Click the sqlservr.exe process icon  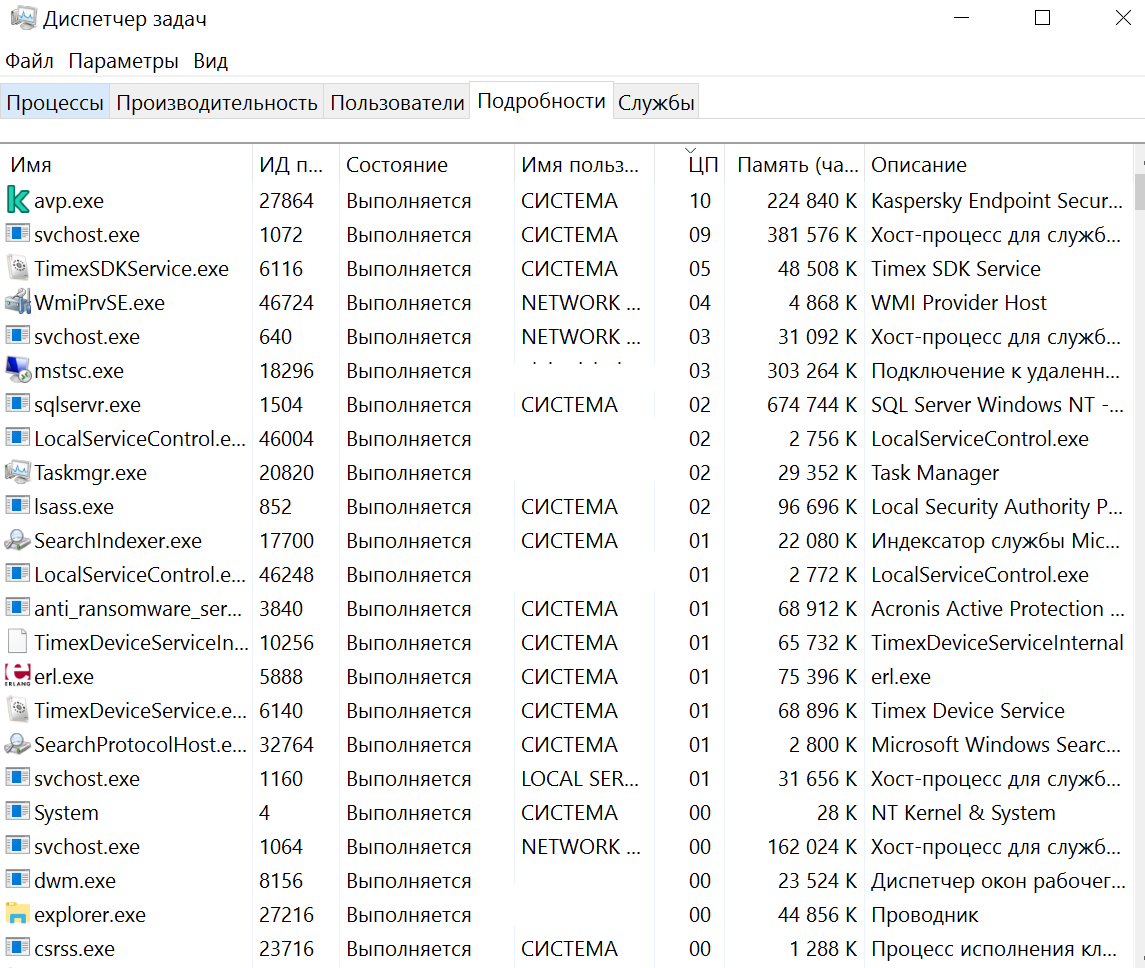[x=18, y=404]
